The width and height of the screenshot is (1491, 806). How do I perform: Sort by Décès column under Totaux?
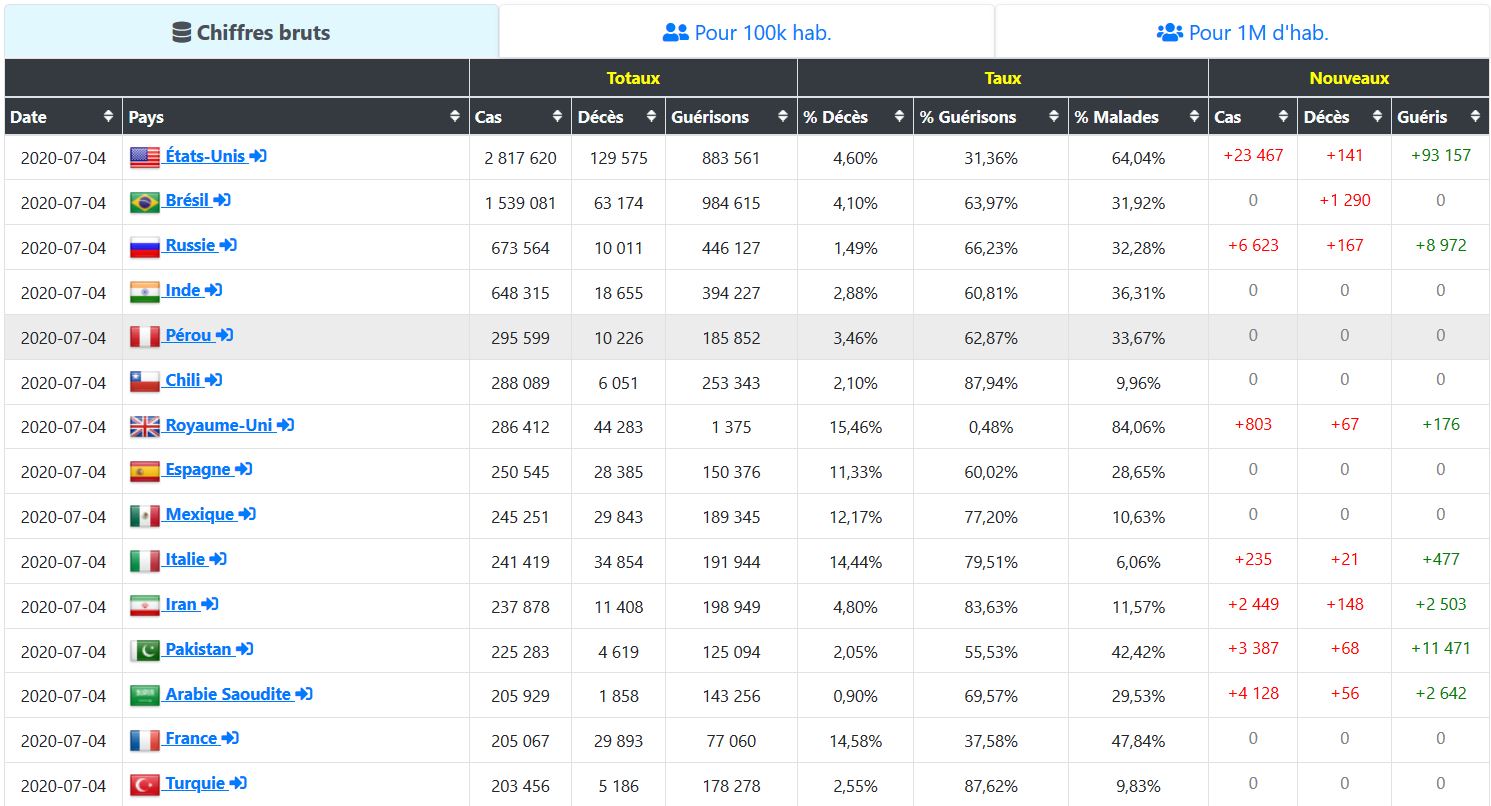pyautogui.click(x=618, y=117)
